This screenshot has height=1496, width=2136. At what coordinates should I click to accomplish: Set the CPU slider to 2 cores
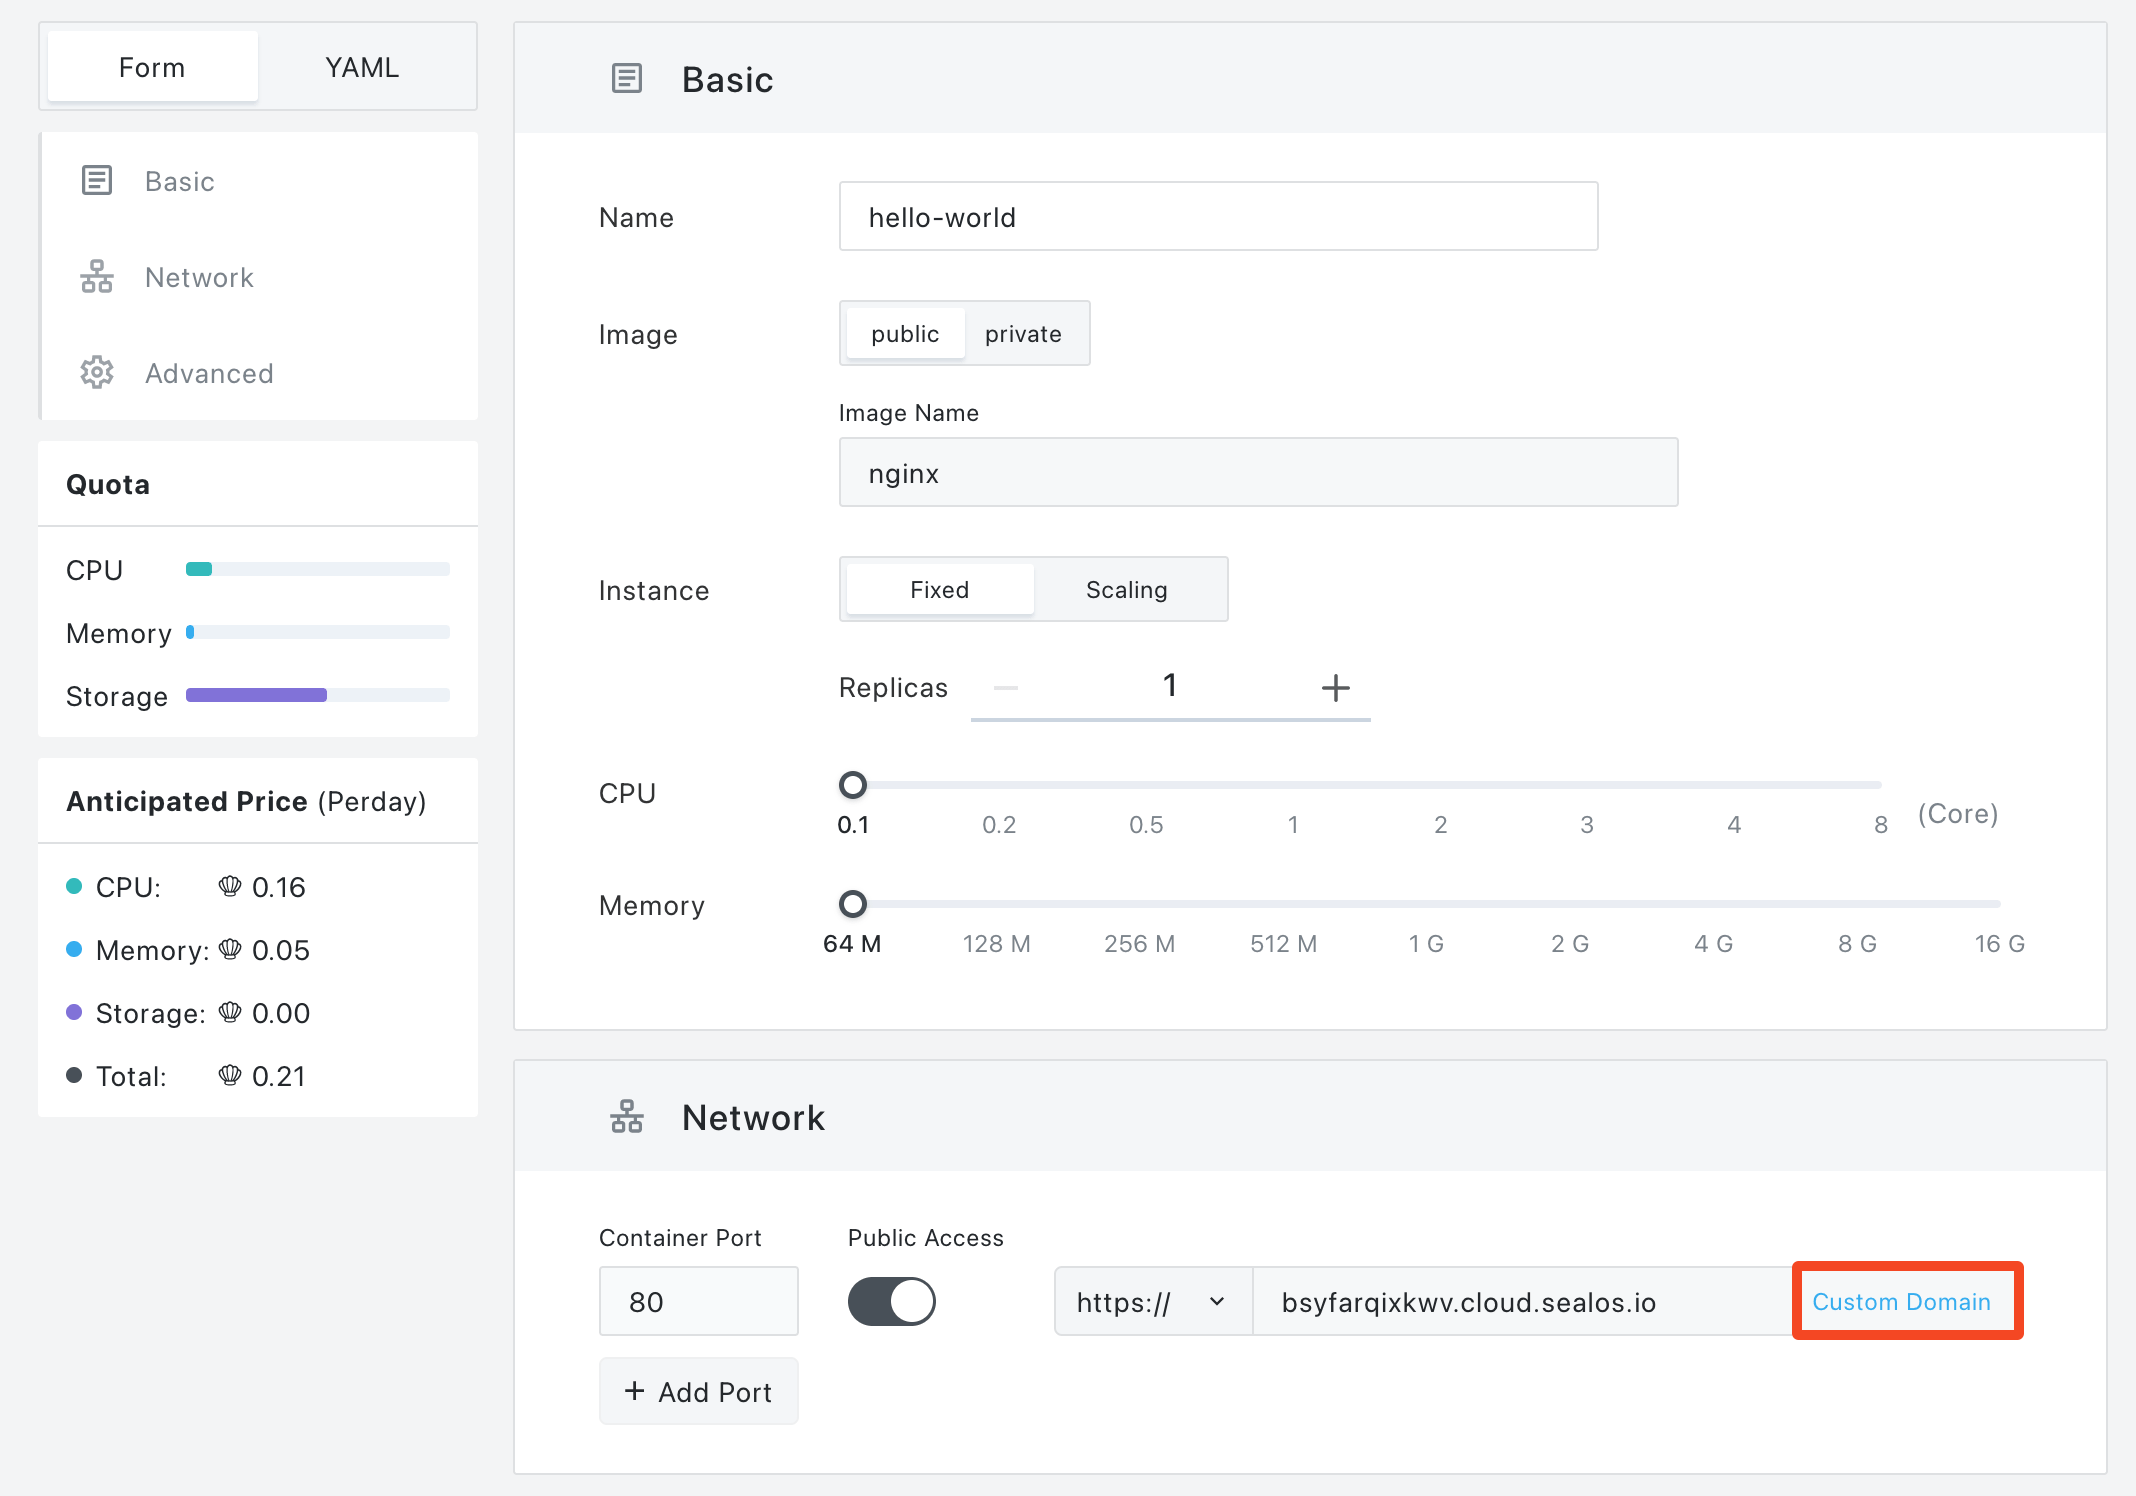[x=1440, y=785]
